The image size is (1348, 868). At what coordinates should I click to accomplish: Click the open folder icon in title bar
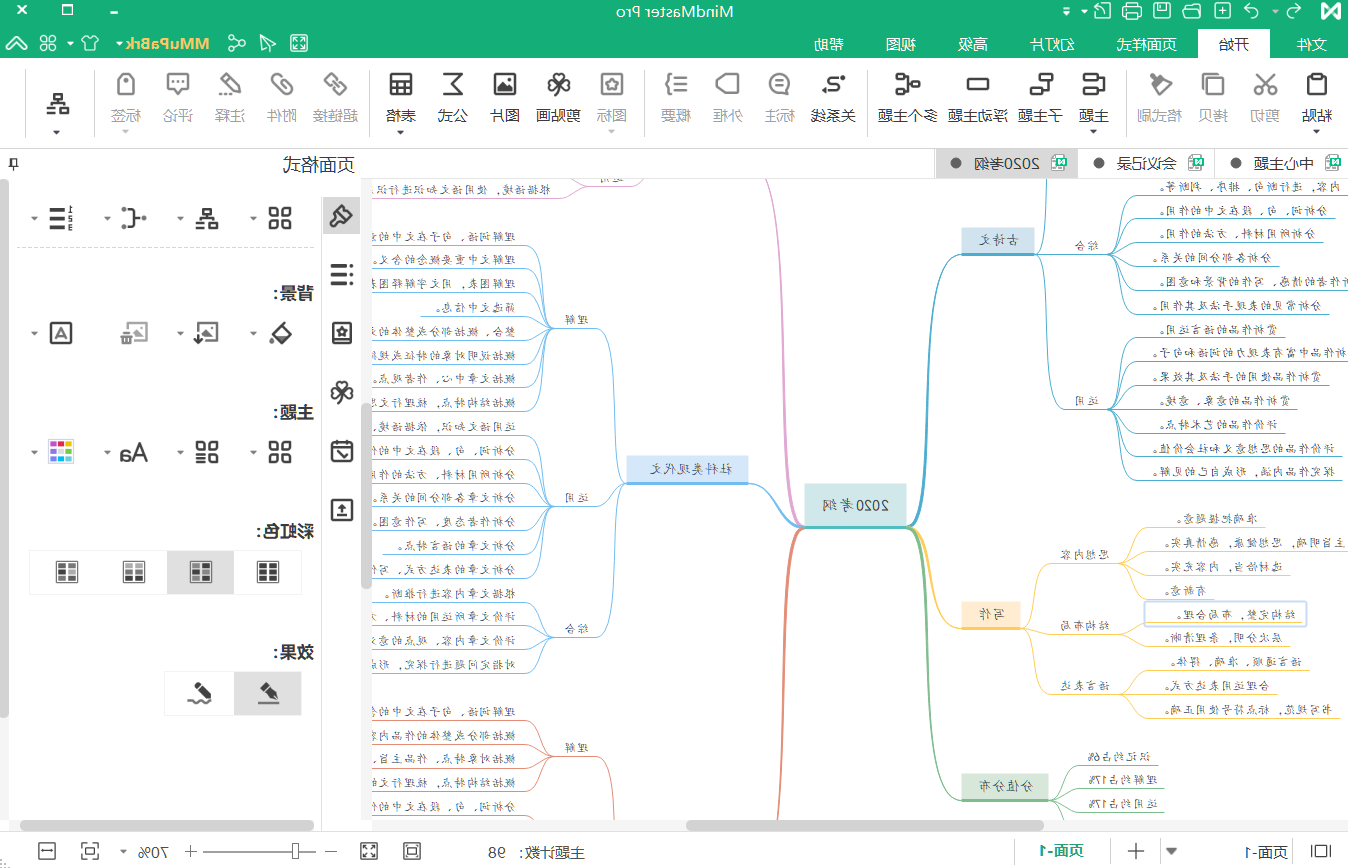pos(1192,11)
